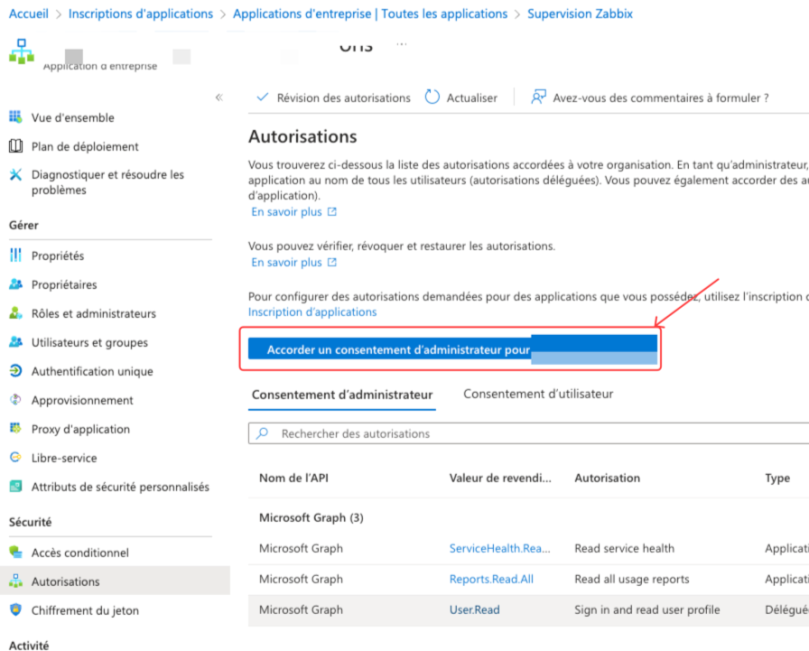
Task: Select the Propriétés sliders icon
Action: pyautogui.click(x=15, y=256)
